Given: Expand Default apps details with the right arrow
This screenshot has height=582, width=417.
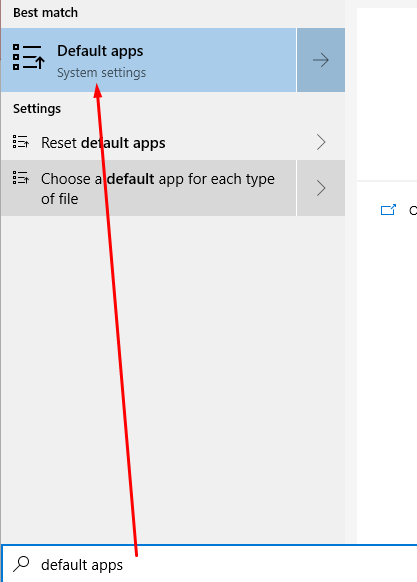Looking at the screenshot, I should click(x=321, y=60).
